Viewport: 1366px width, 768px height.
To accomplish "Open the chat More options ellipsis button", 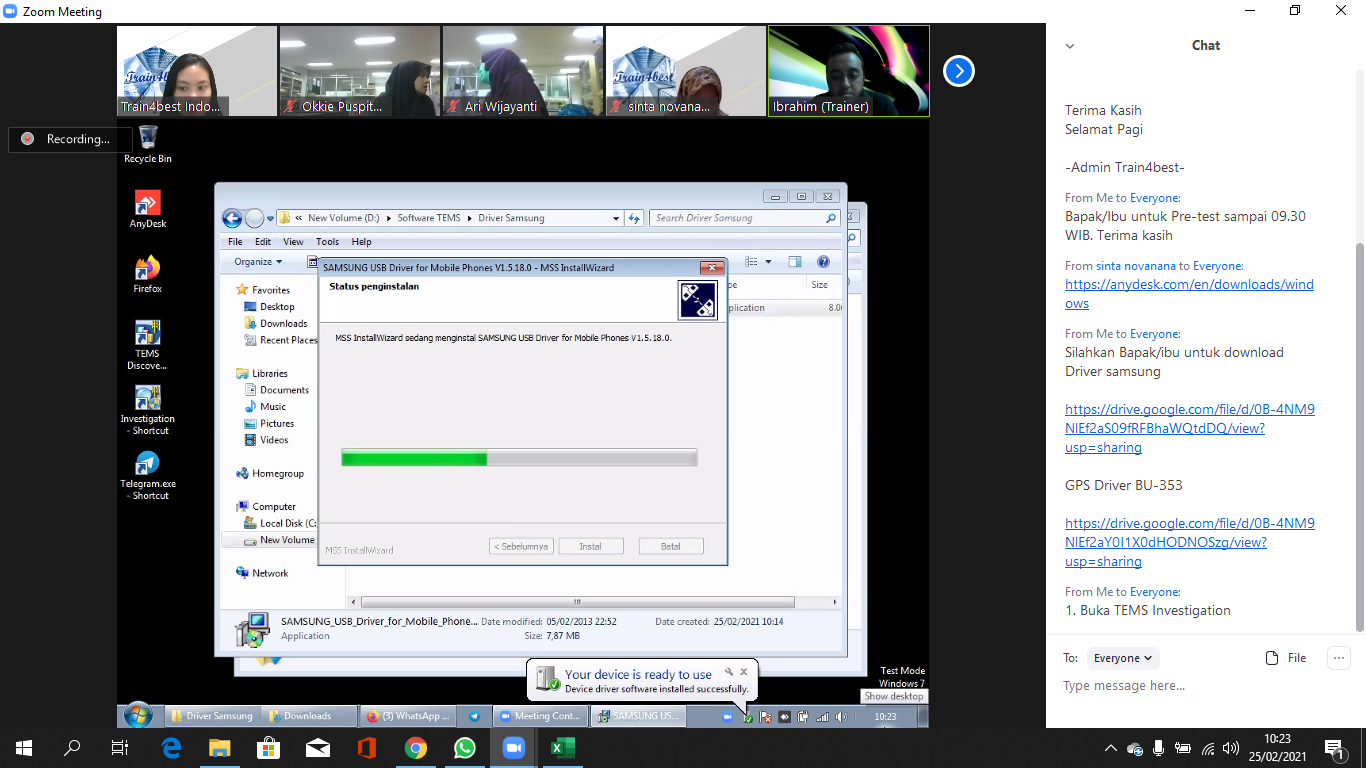I will [x=1338, y=658].
